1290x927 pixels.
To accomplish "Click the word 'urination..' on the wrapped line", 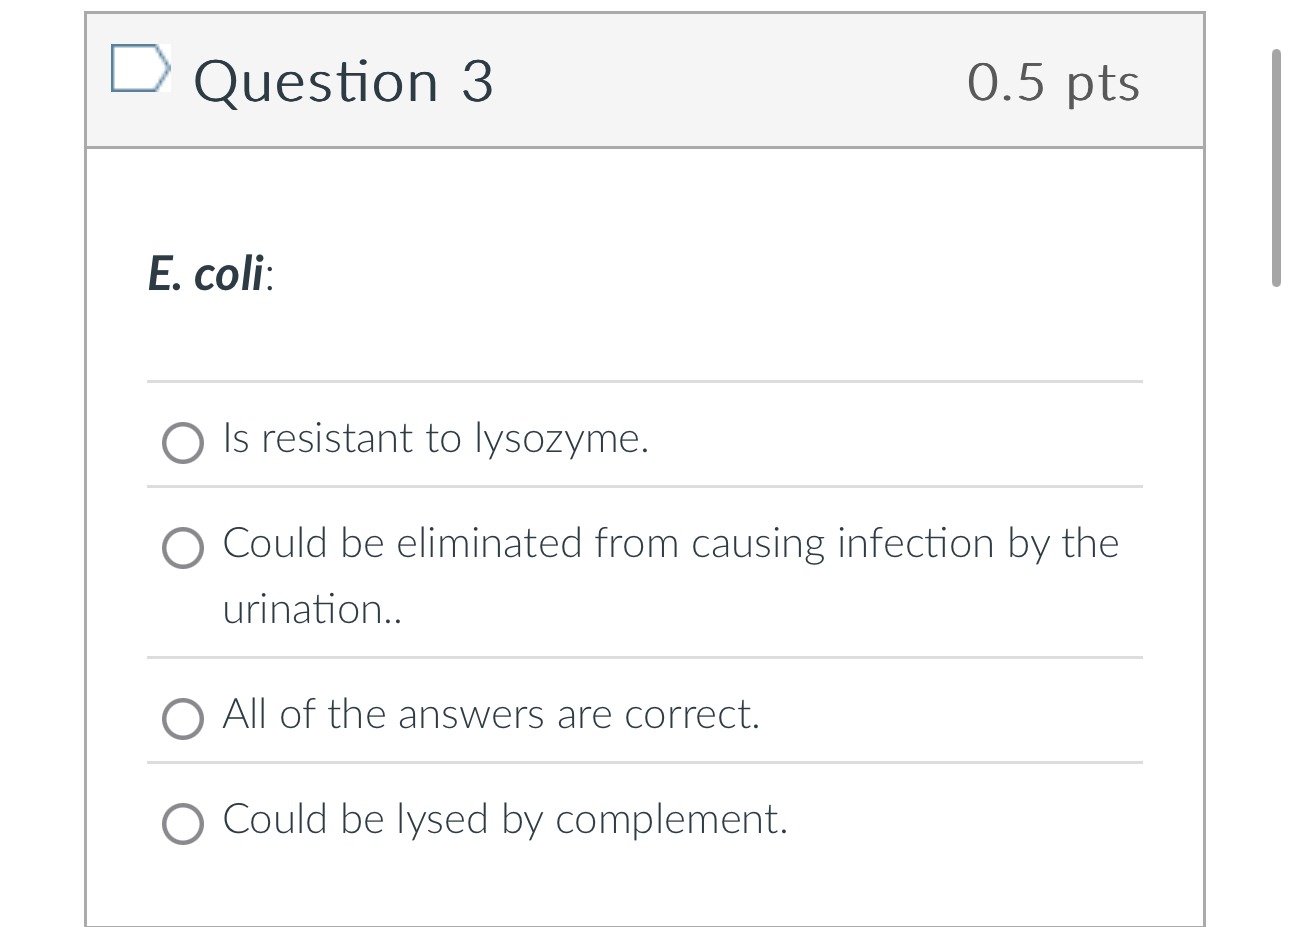I will pyautogui.click(x=312, y=609).
